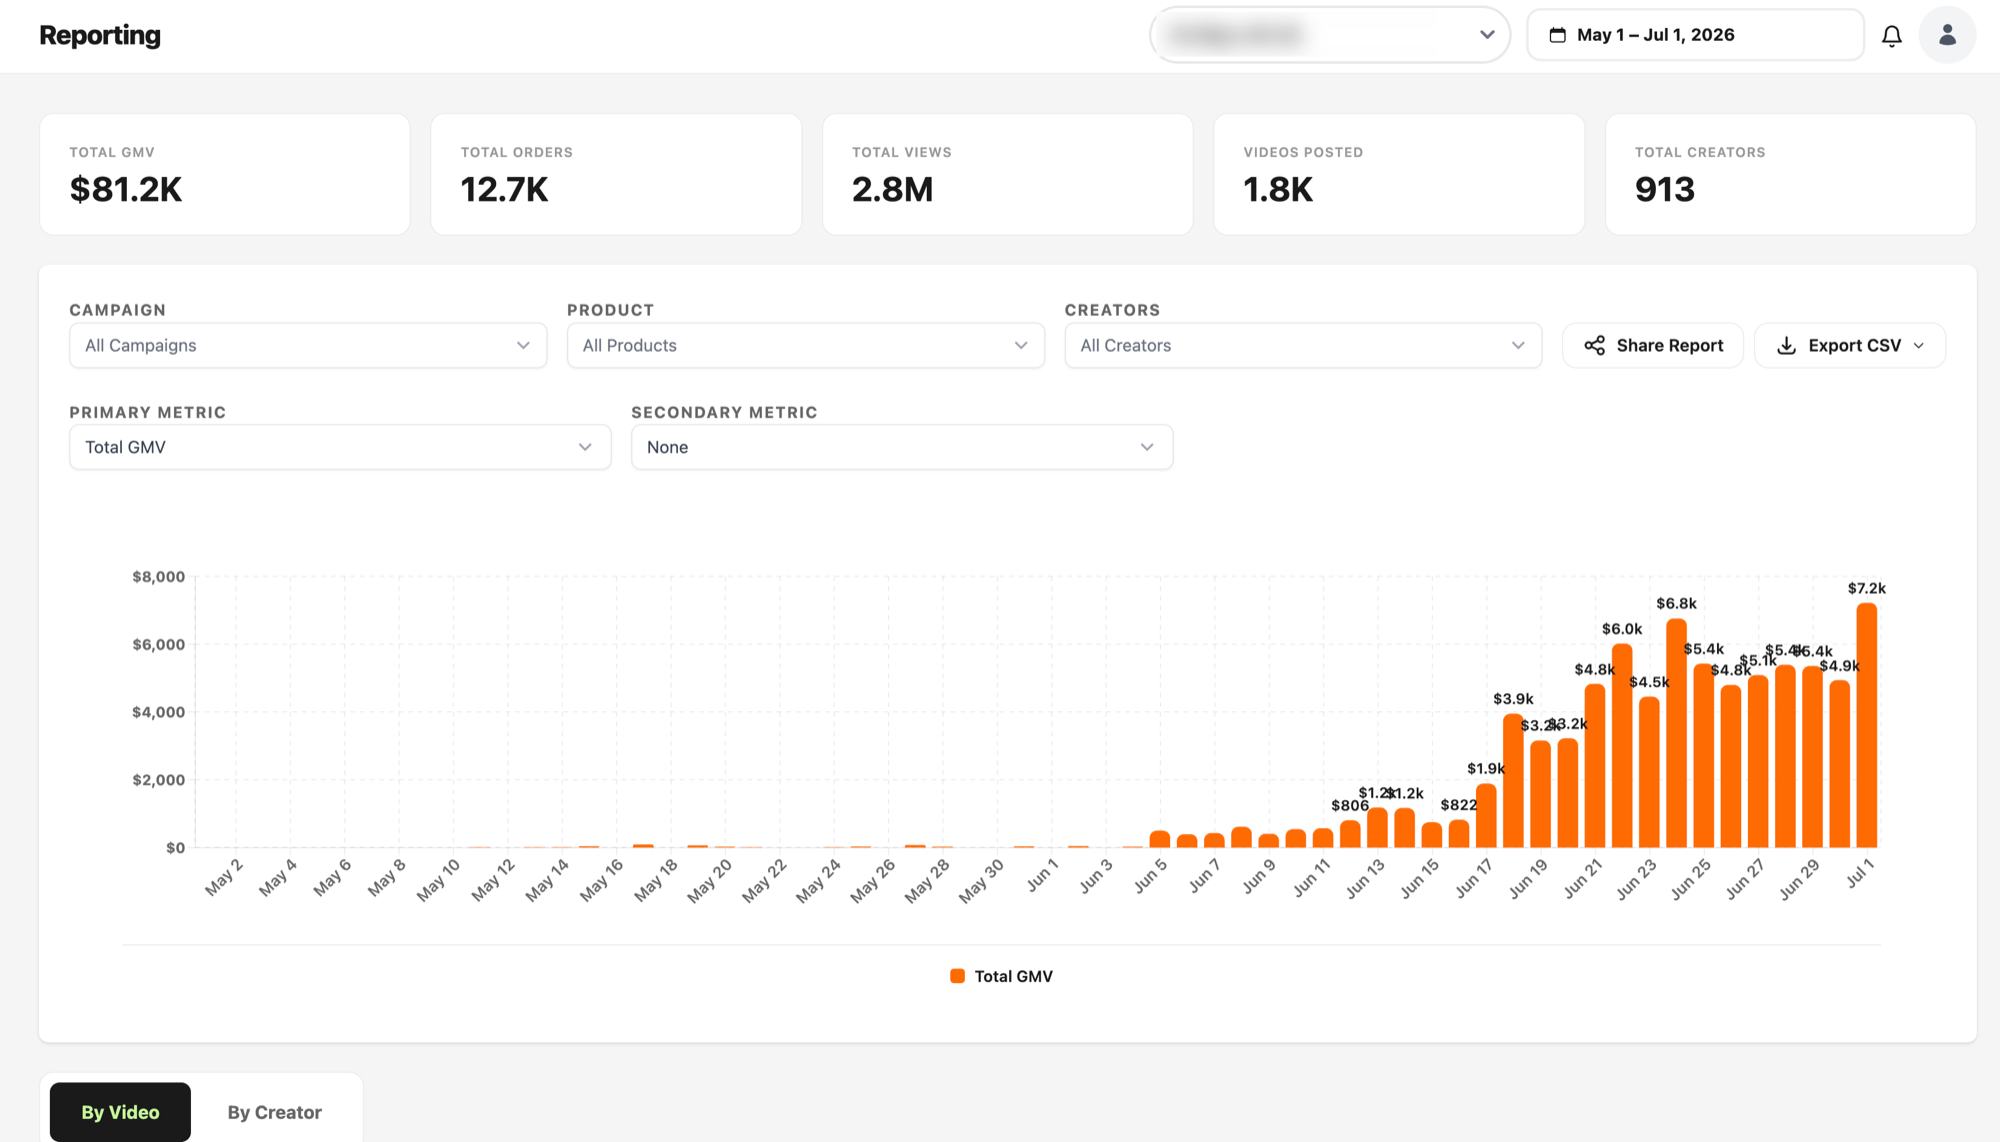
Task: Click the Share Report button
Action: [x=1653, y=345]
